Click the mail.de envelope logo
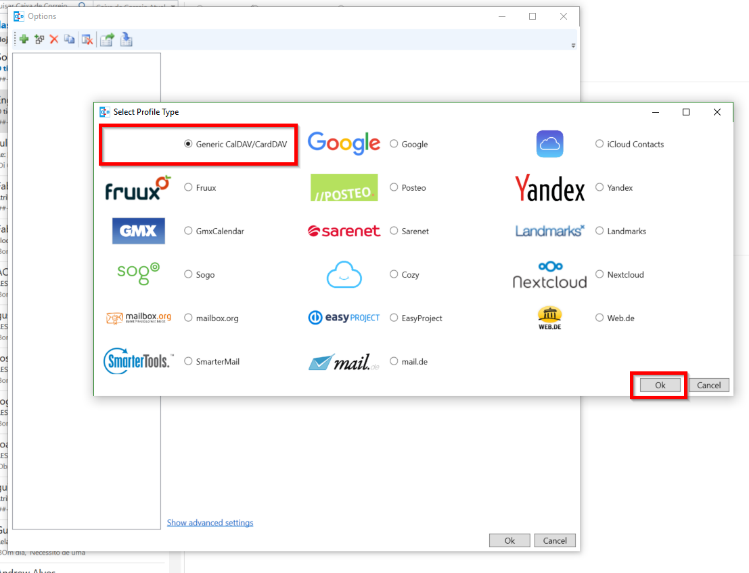Viewport: 749px width, 573px height. tap(344, 362)
